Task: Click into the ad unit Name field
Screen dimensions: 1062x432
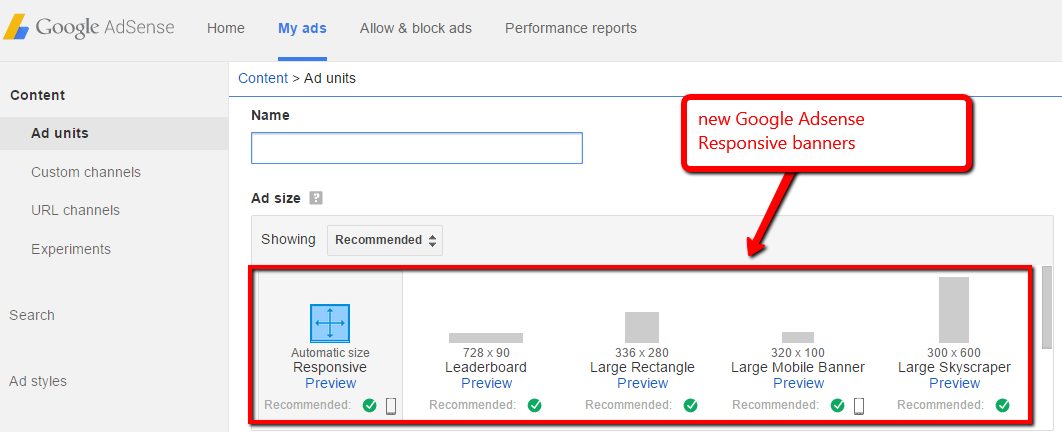Action: tap(416, 148)
